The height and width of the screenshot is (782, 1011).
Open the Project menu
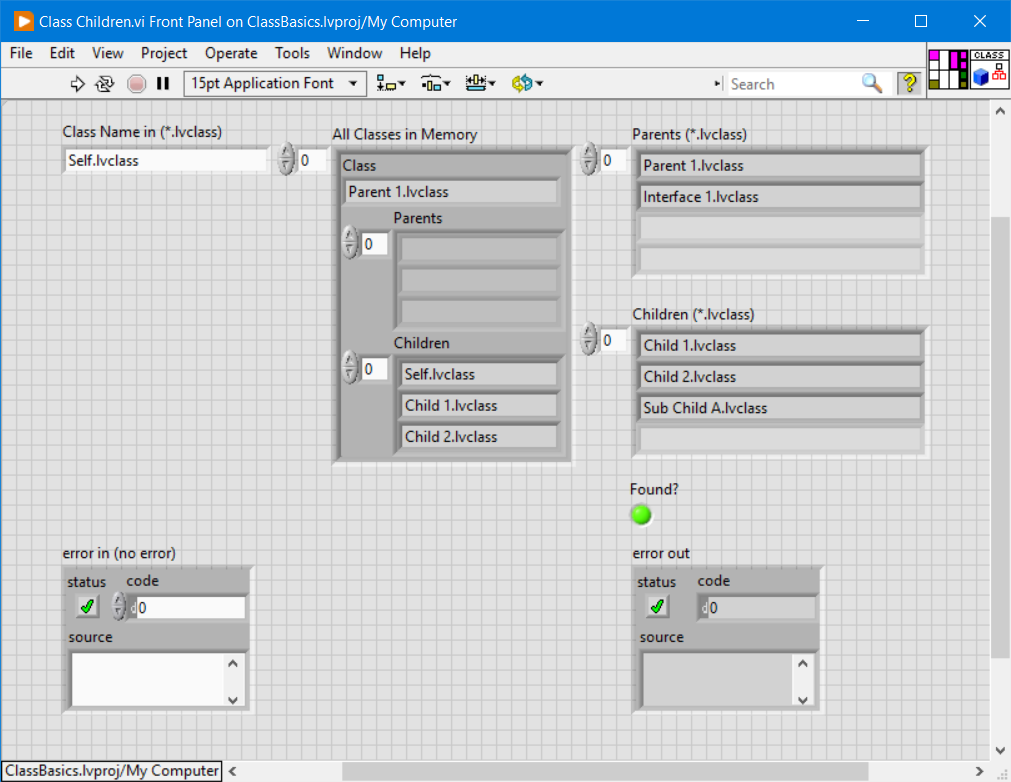(164, 54)
